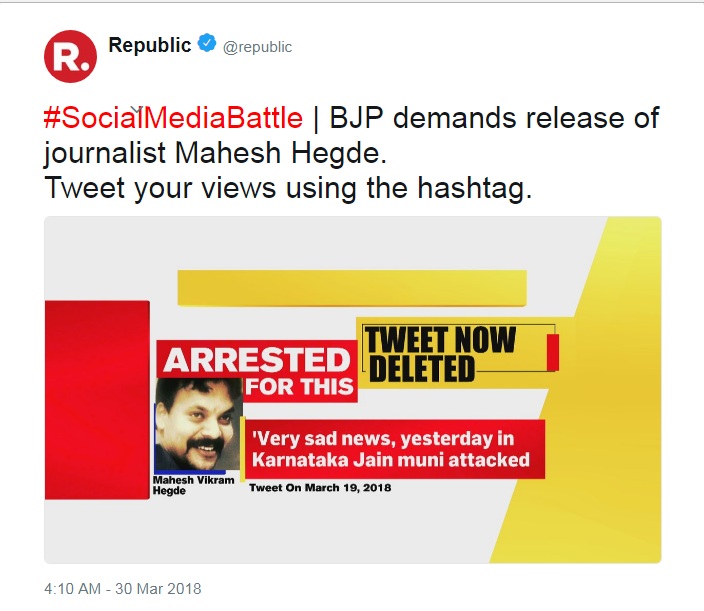Open the tweet's attached news graphic
This screenshot has width=704, height=611.
[x=352, y=390]
